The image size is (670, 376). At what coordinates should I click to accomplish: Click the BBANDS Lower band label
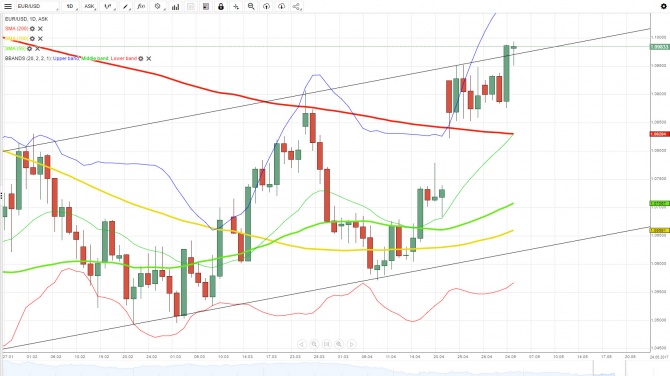point(123,59)
